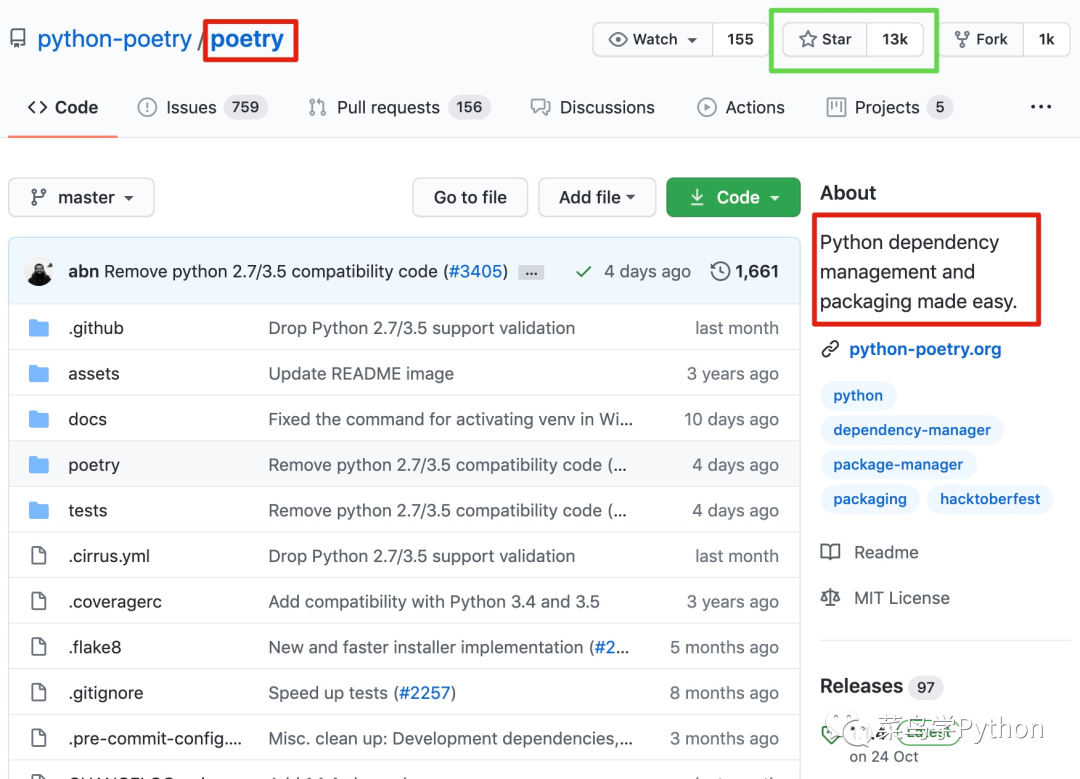Open pull request #3405 link in commit
1080x779 pixels.
click(x=475, y=271)
